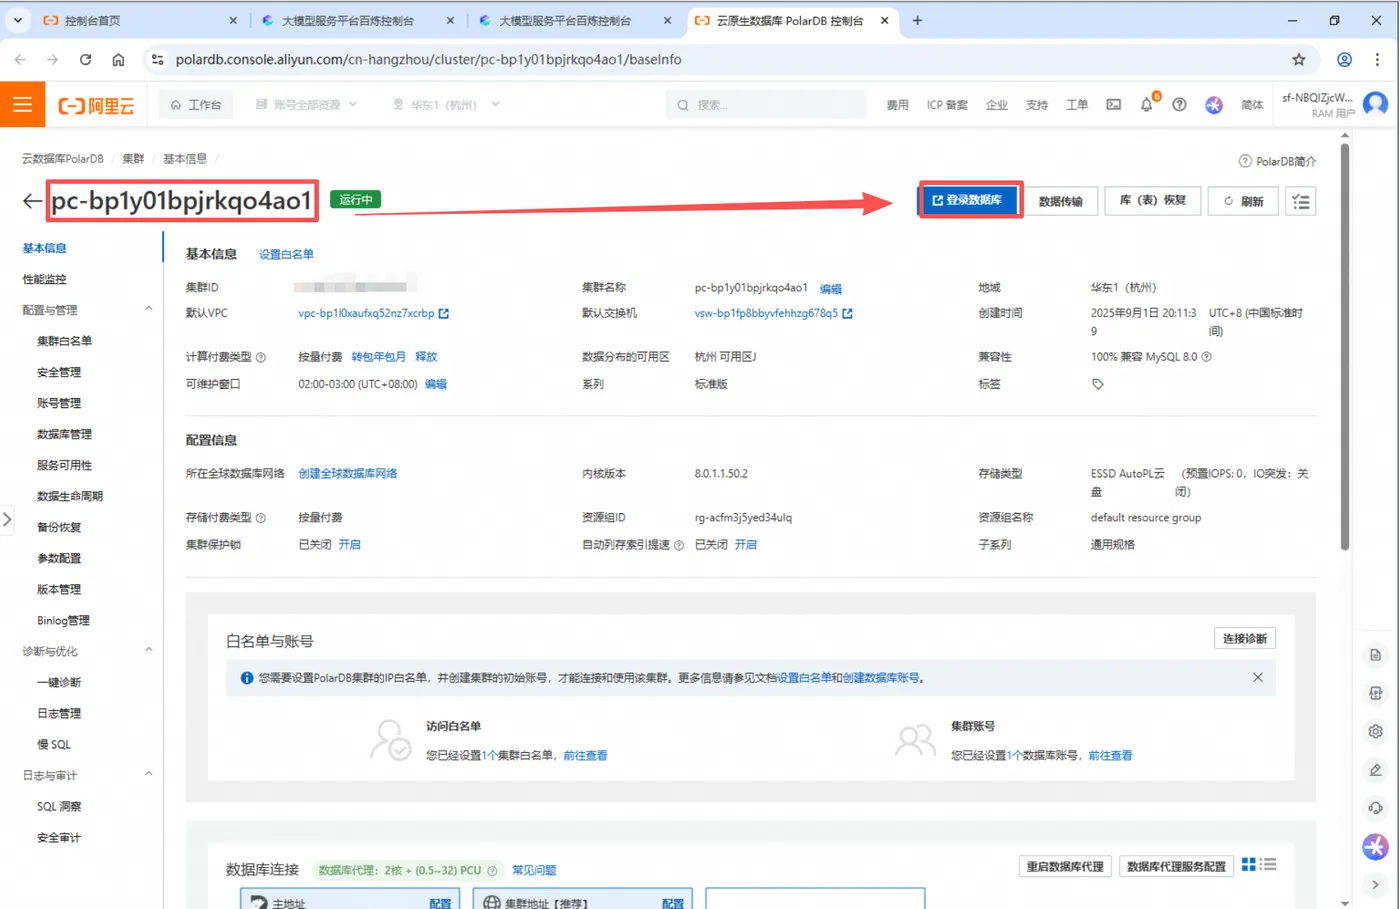Open default vSwitch external link icon
Image resolution: width=1400 pixels, height=909 pixels.
848,313
